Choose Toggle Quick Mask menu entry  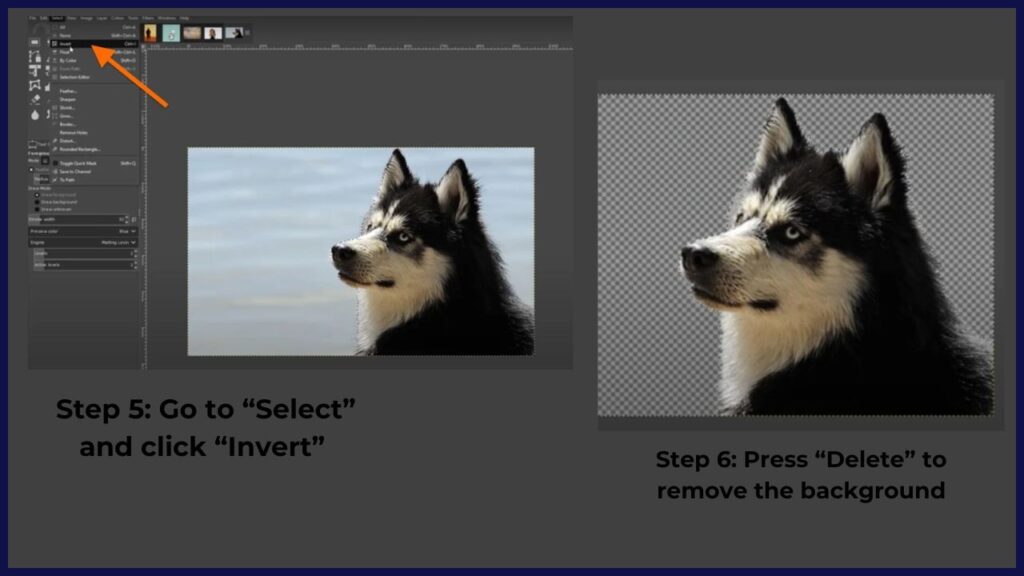78,163
